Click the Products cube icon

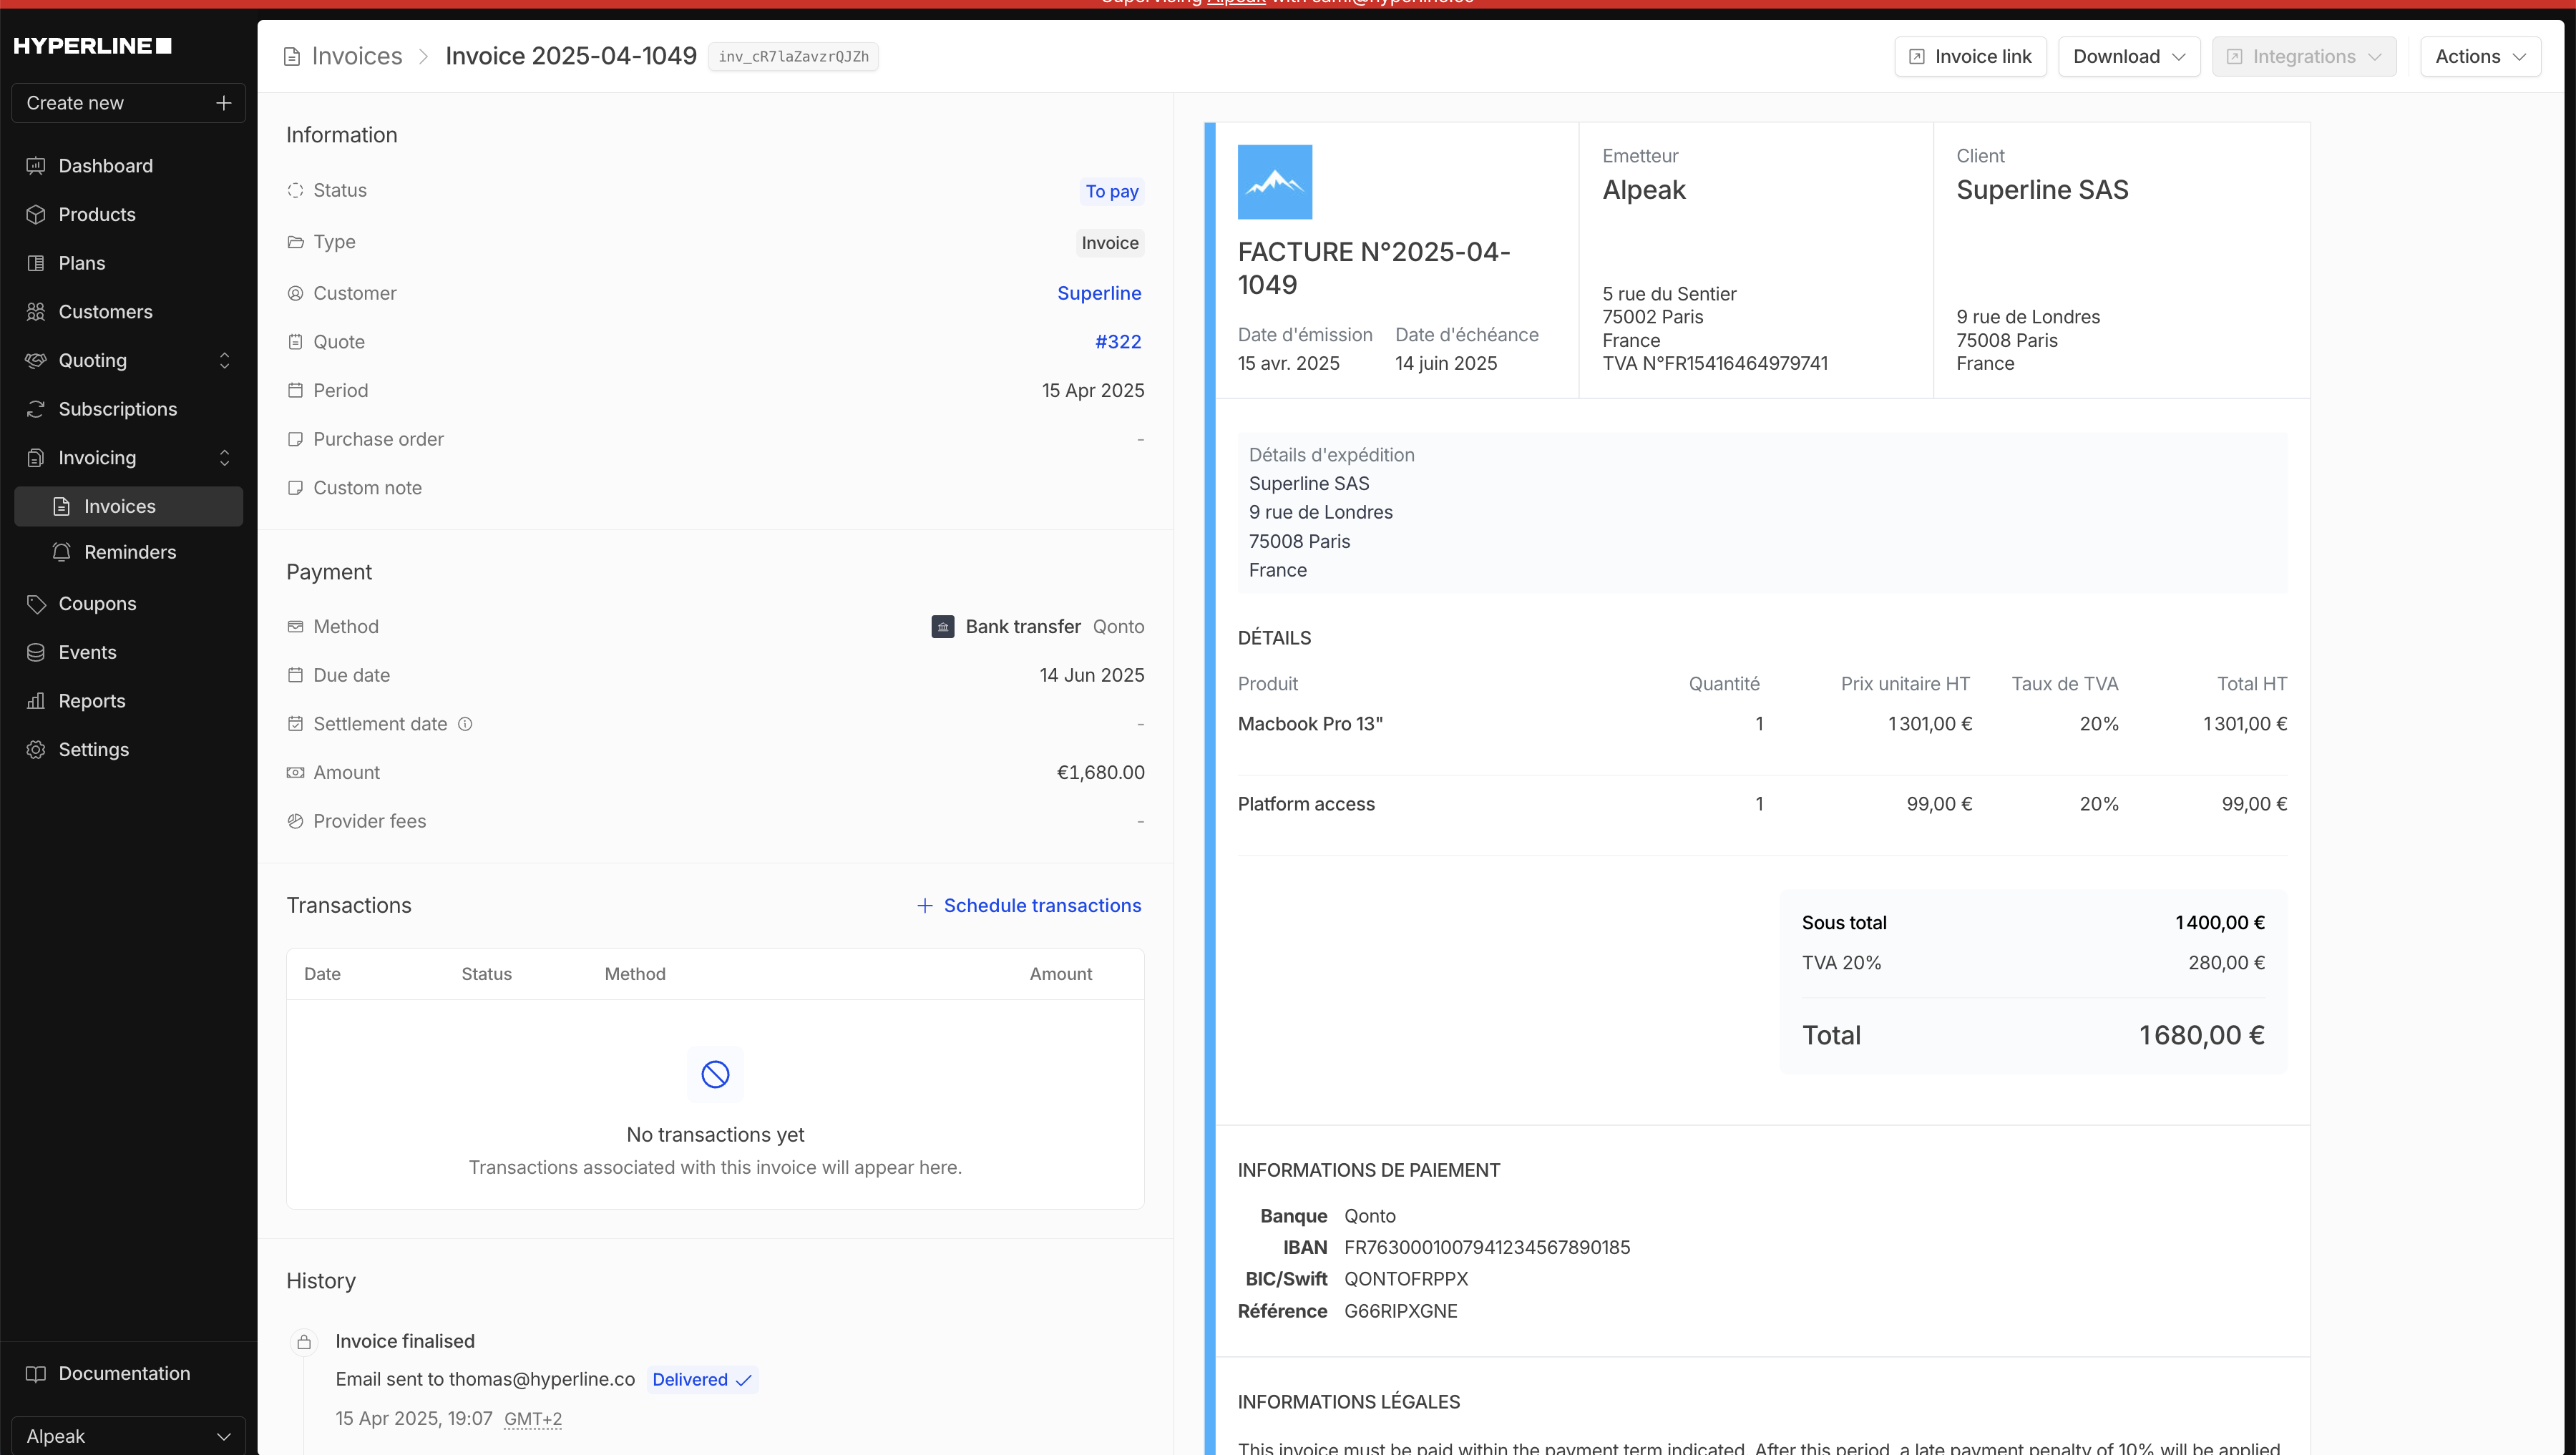pos(36,214)
